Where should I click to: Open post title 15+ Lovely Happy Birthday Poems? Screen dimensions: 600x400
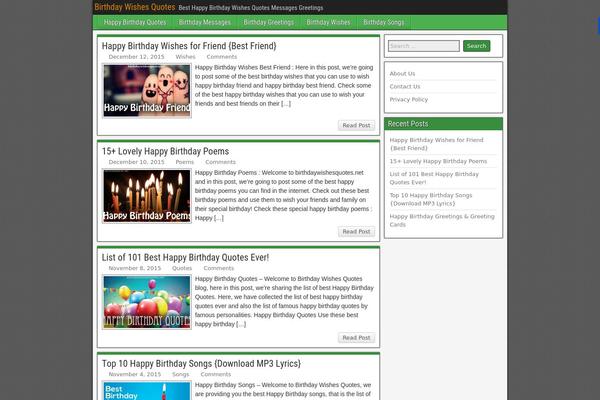tap(165, 151)
